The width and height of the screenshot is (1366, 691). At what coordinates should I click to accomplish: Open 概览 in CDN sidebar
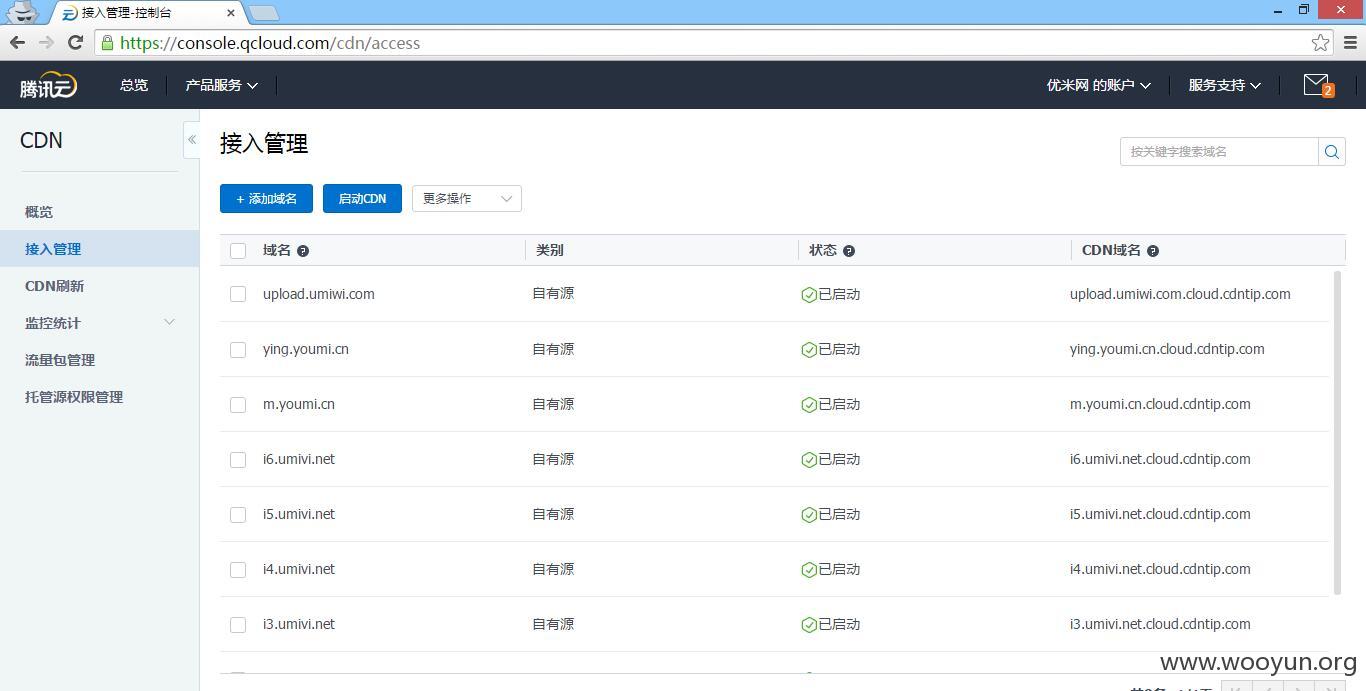(39, 212)
